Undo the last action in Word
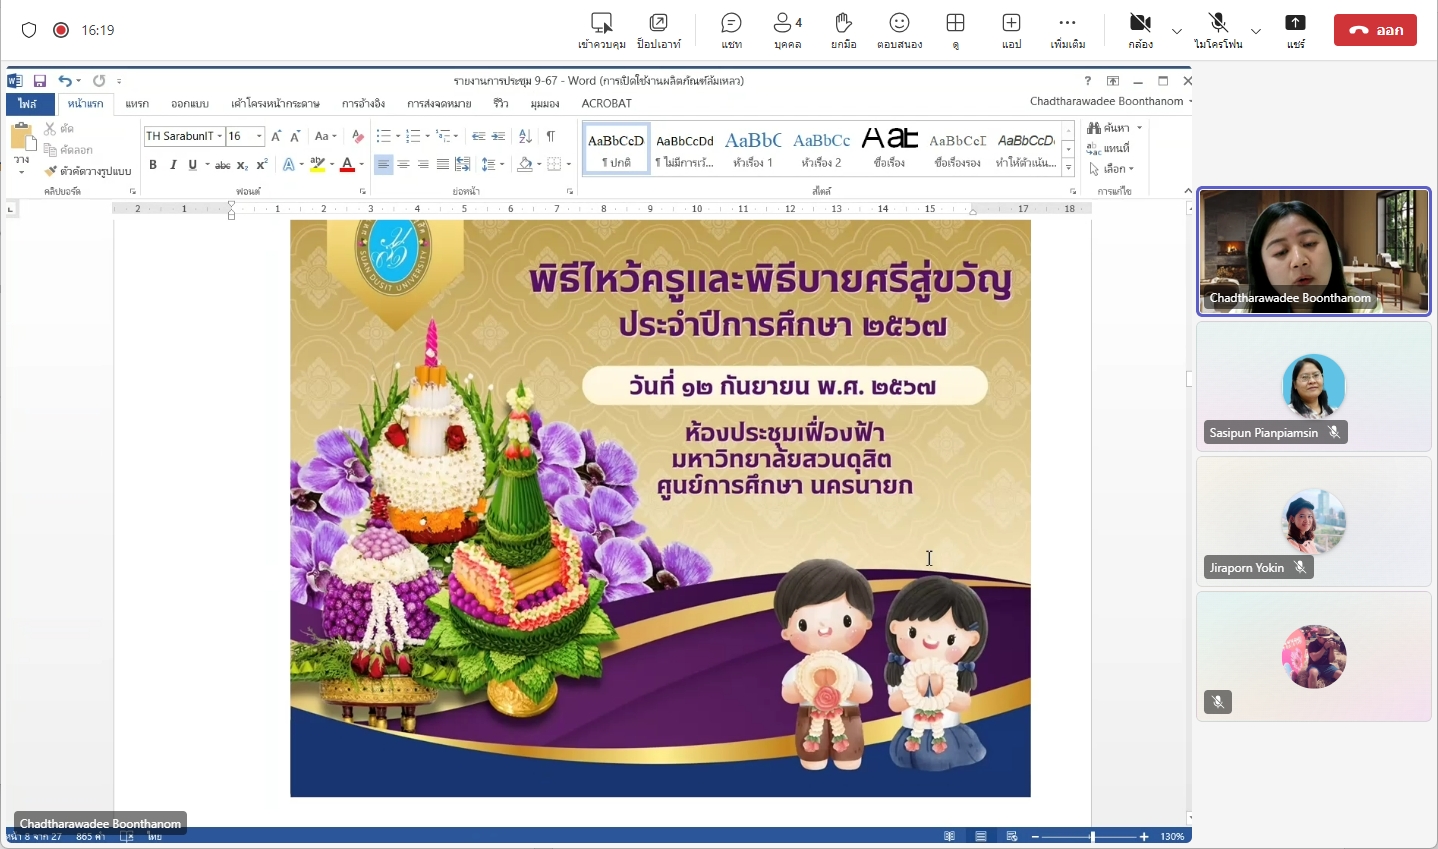This screenshot has height=849, width=1438. point(64,81)
